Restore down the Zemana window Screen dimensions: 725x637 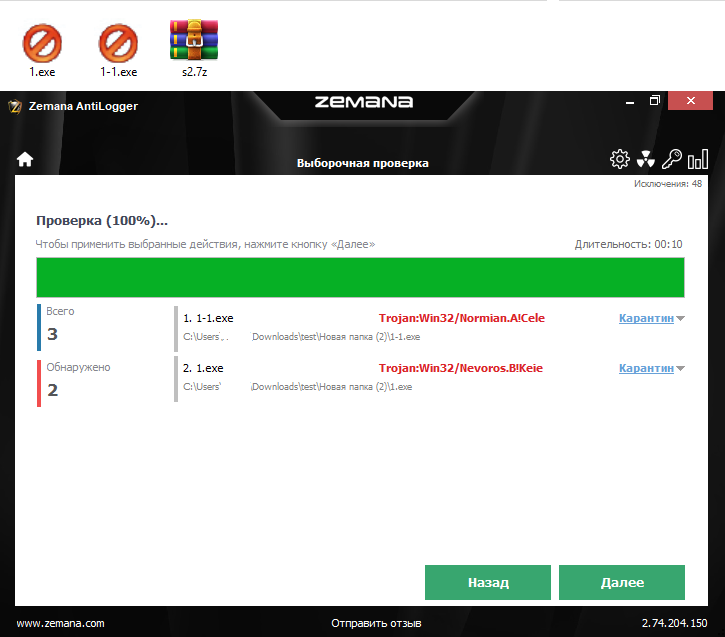pos(655,100)
